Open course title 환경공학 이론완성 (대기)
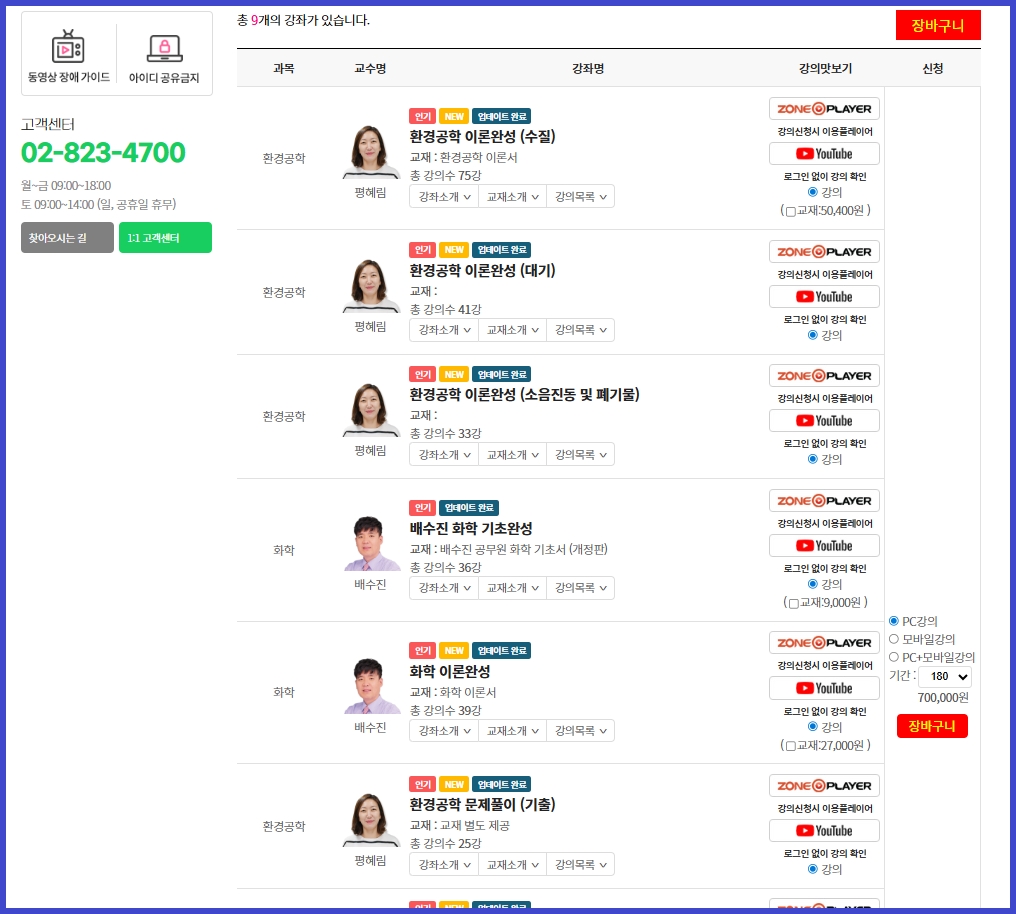1016x914 pixels. [482, 270]
